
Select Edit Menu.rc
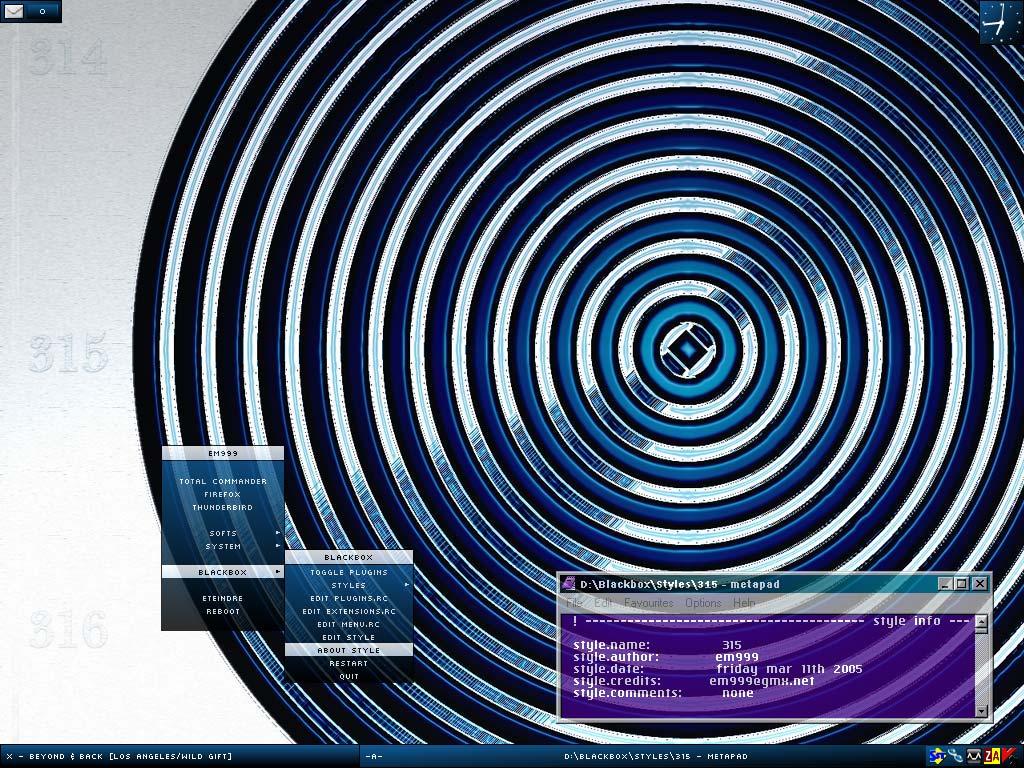349,624
